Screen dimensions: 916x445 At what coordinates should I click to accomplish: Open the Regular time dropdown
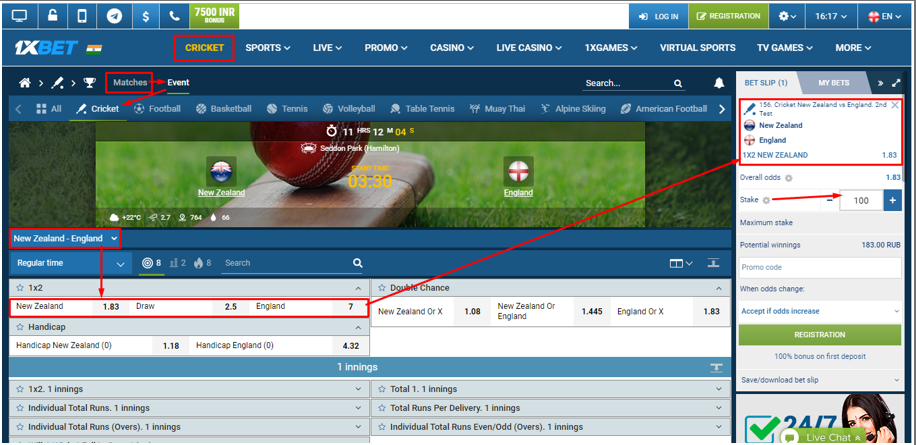coord(71,263)
